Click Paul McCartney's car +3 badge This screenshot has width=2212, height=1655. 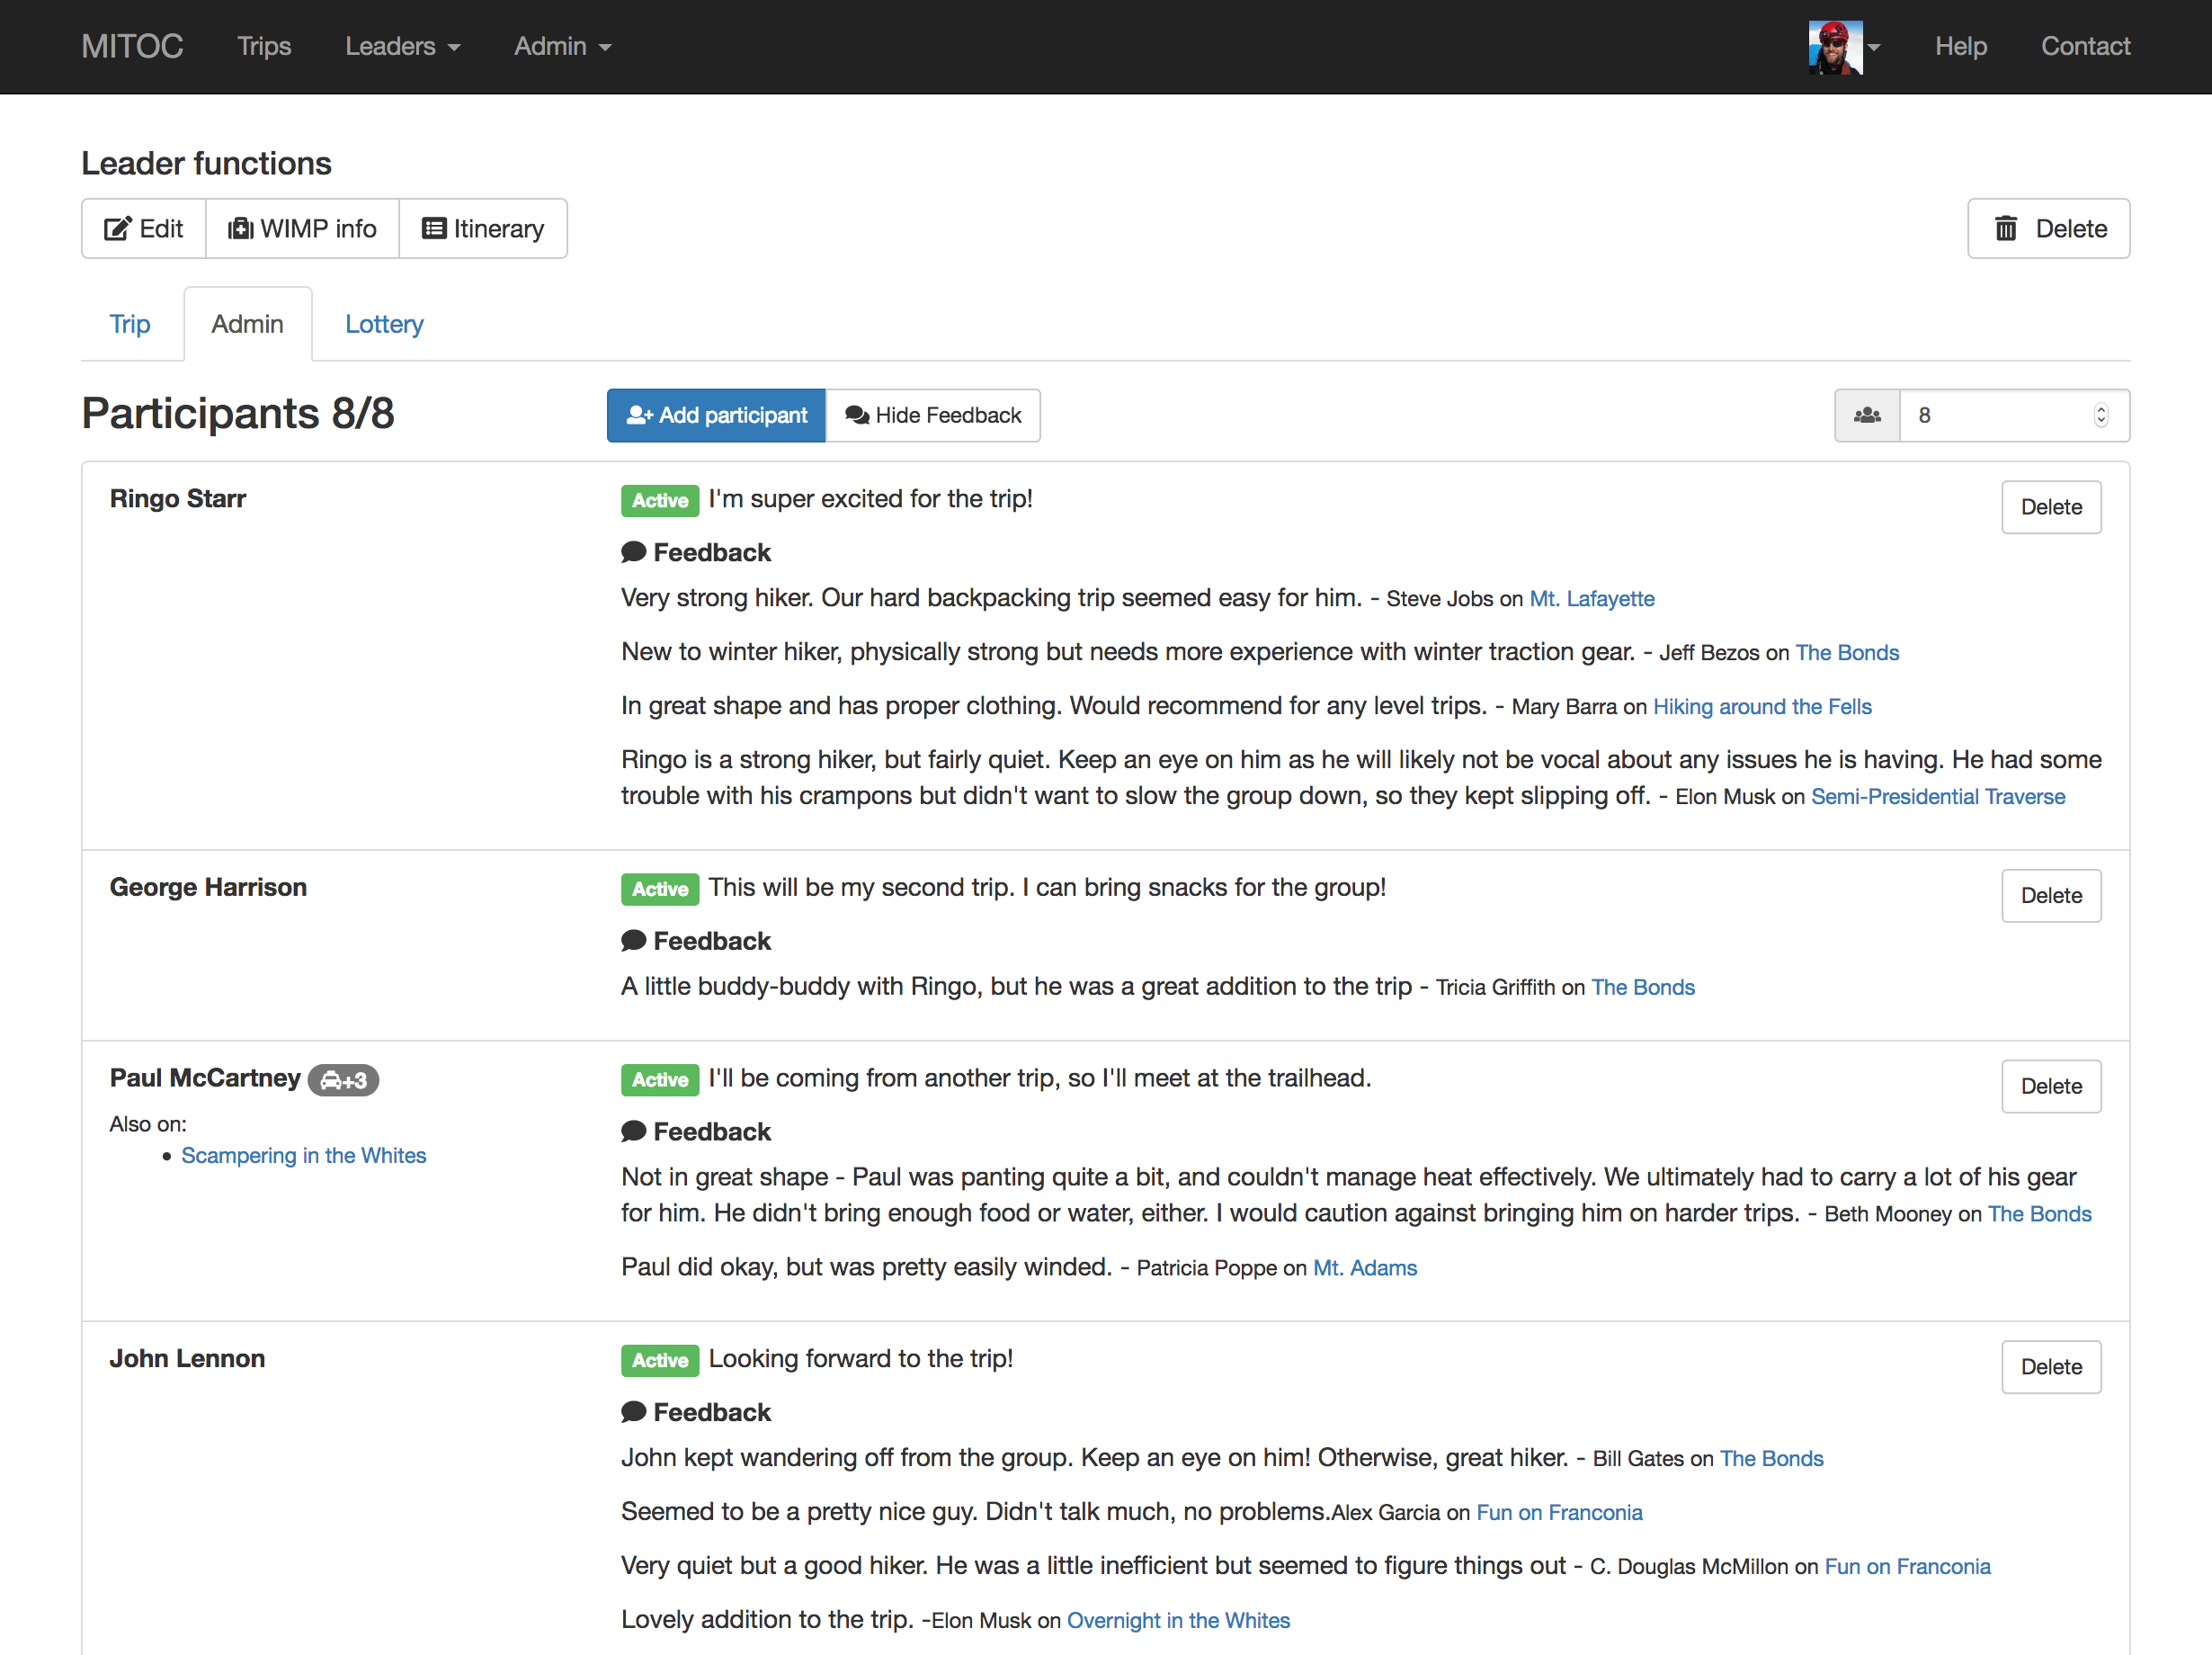[x=343, y=1080]
